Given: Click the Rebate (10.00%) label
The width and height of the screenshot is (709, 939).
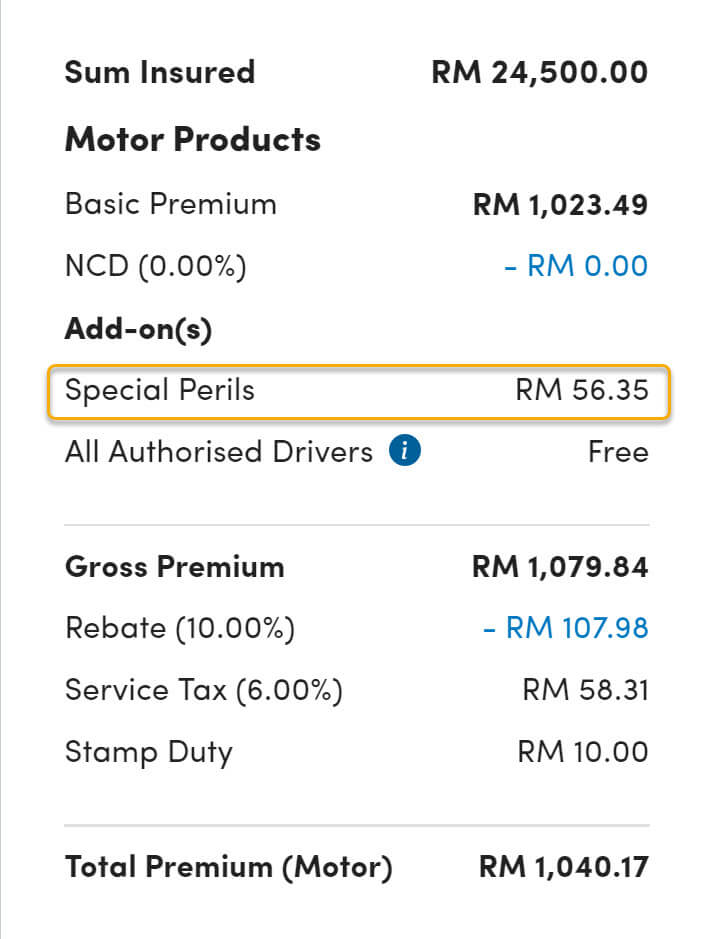Looking at the screenshot, I should tap(180, 629).
